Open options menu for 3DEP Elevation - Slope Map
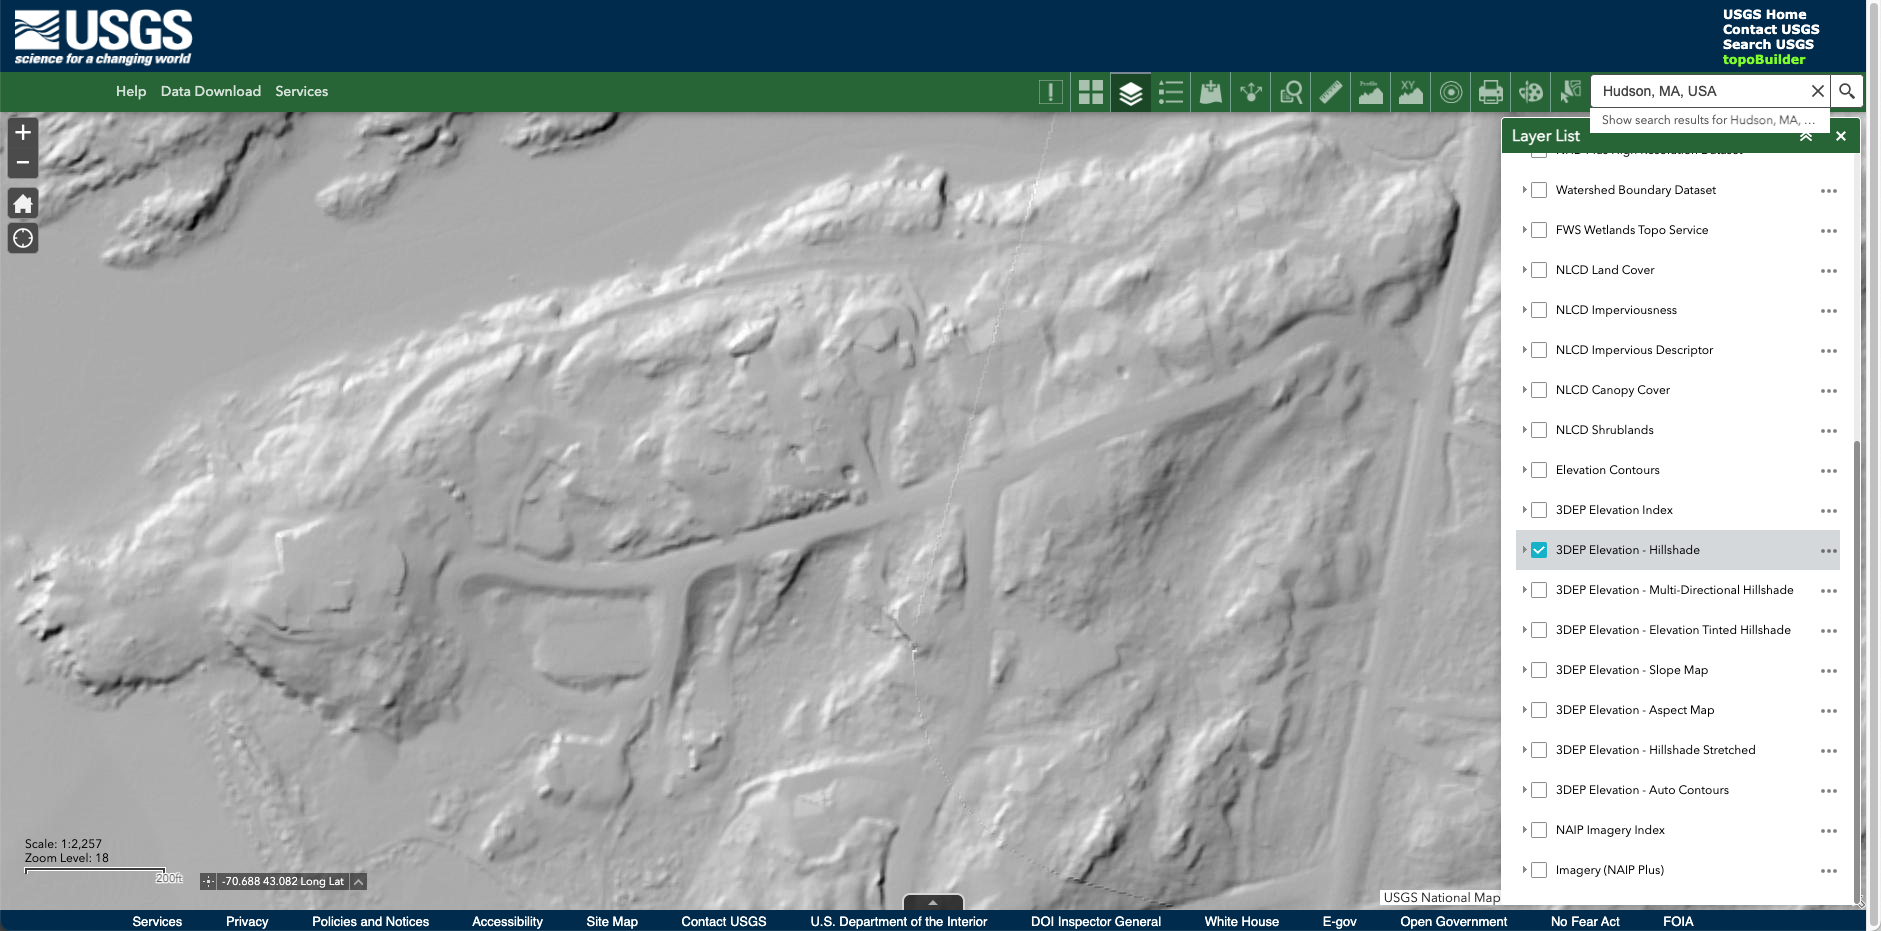1881x931 pixels. pos(1828,671)
